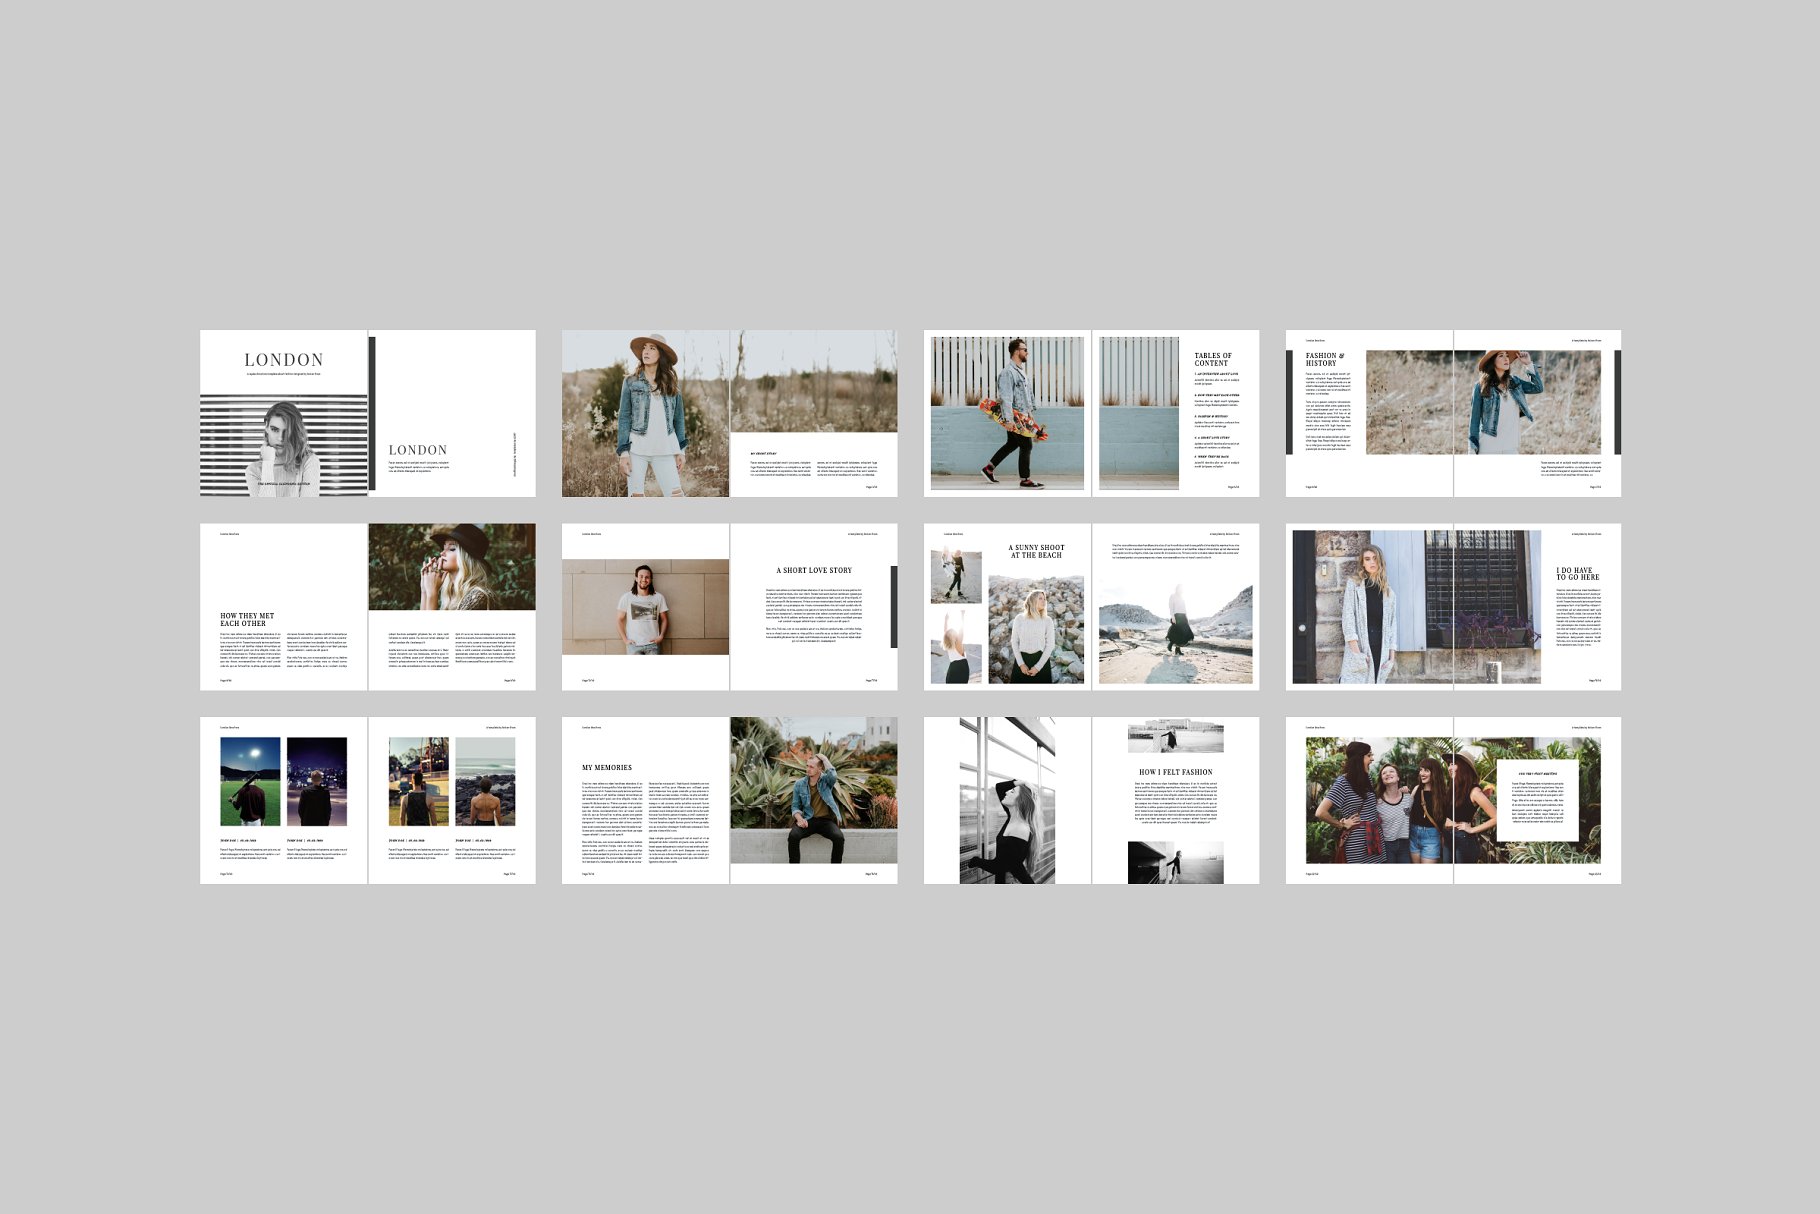The width and height of the screenshot is (1820, 1214).
Task: Select the man sitting by agave plants photo
Action: pyautogui.click(x=813, y=790)
